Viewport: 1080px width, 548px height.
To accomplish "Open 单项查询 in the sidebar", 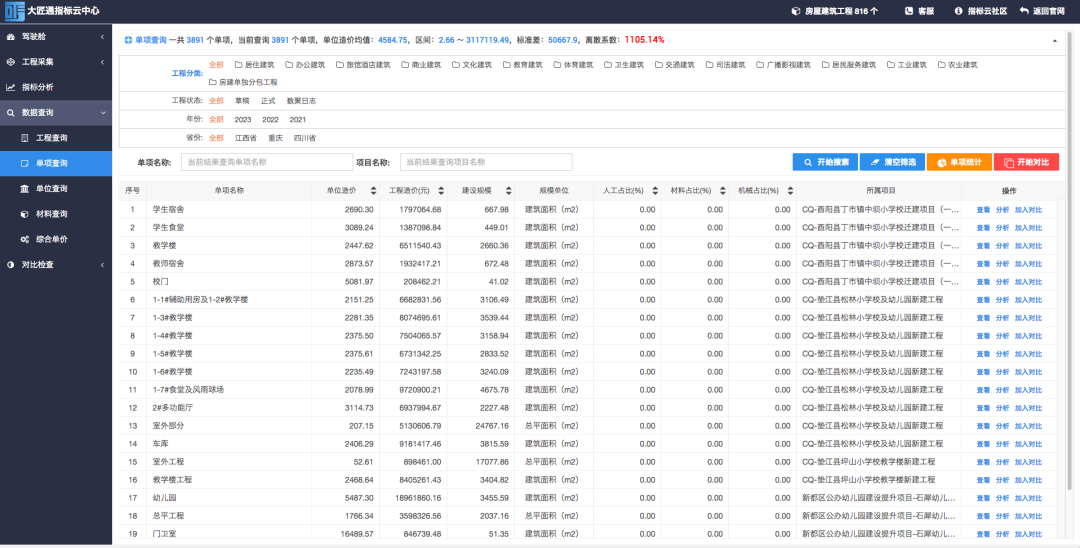I will 56,164.
